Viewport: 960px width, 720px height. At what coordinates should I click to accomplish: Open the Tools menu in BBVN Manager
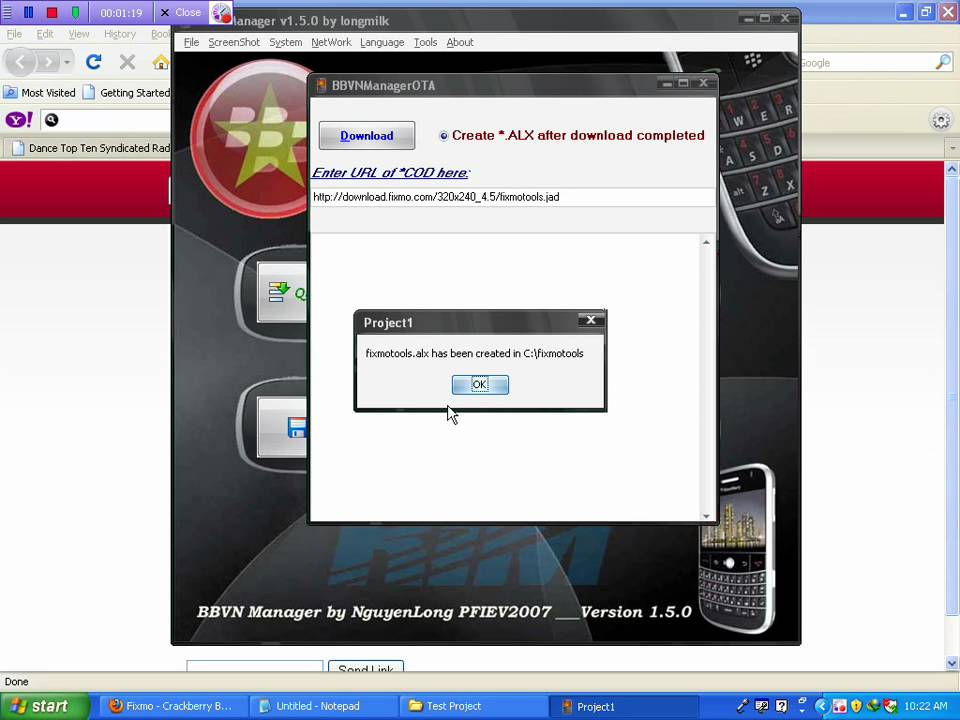click(x=425, y=42)
